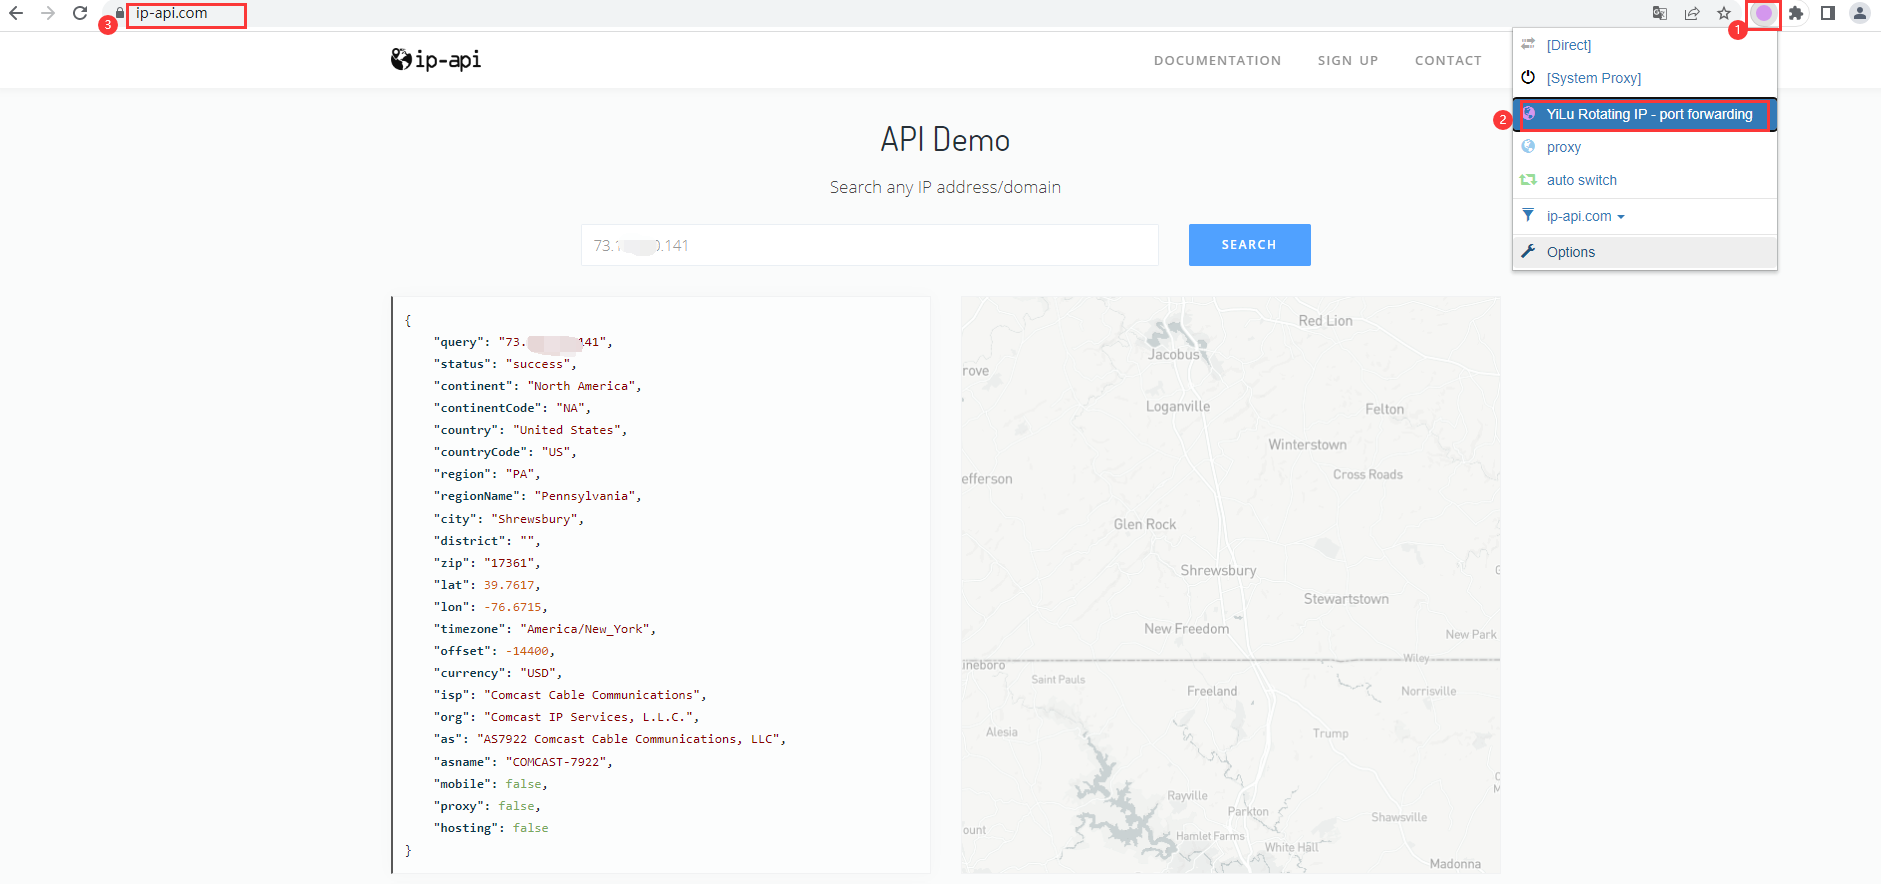Click the "AS7922 Comcast Cable Communications, LLC" value
The height and width of the screenshot is (884, 1881).
(x=628, y=739)
